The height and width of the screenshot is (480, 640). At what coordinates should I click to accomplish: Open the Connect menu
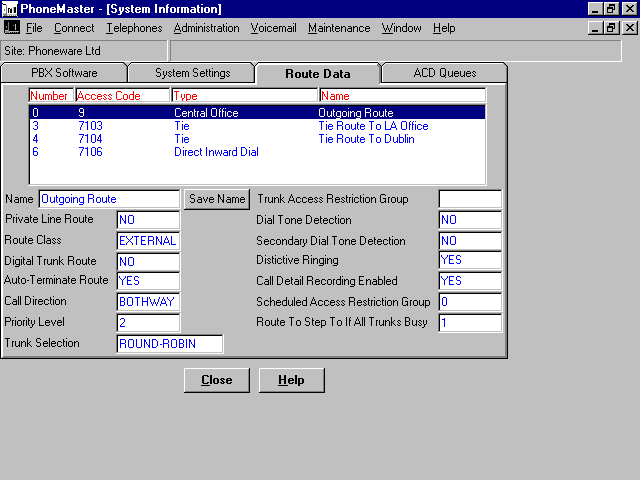click(x=74, y=28)
